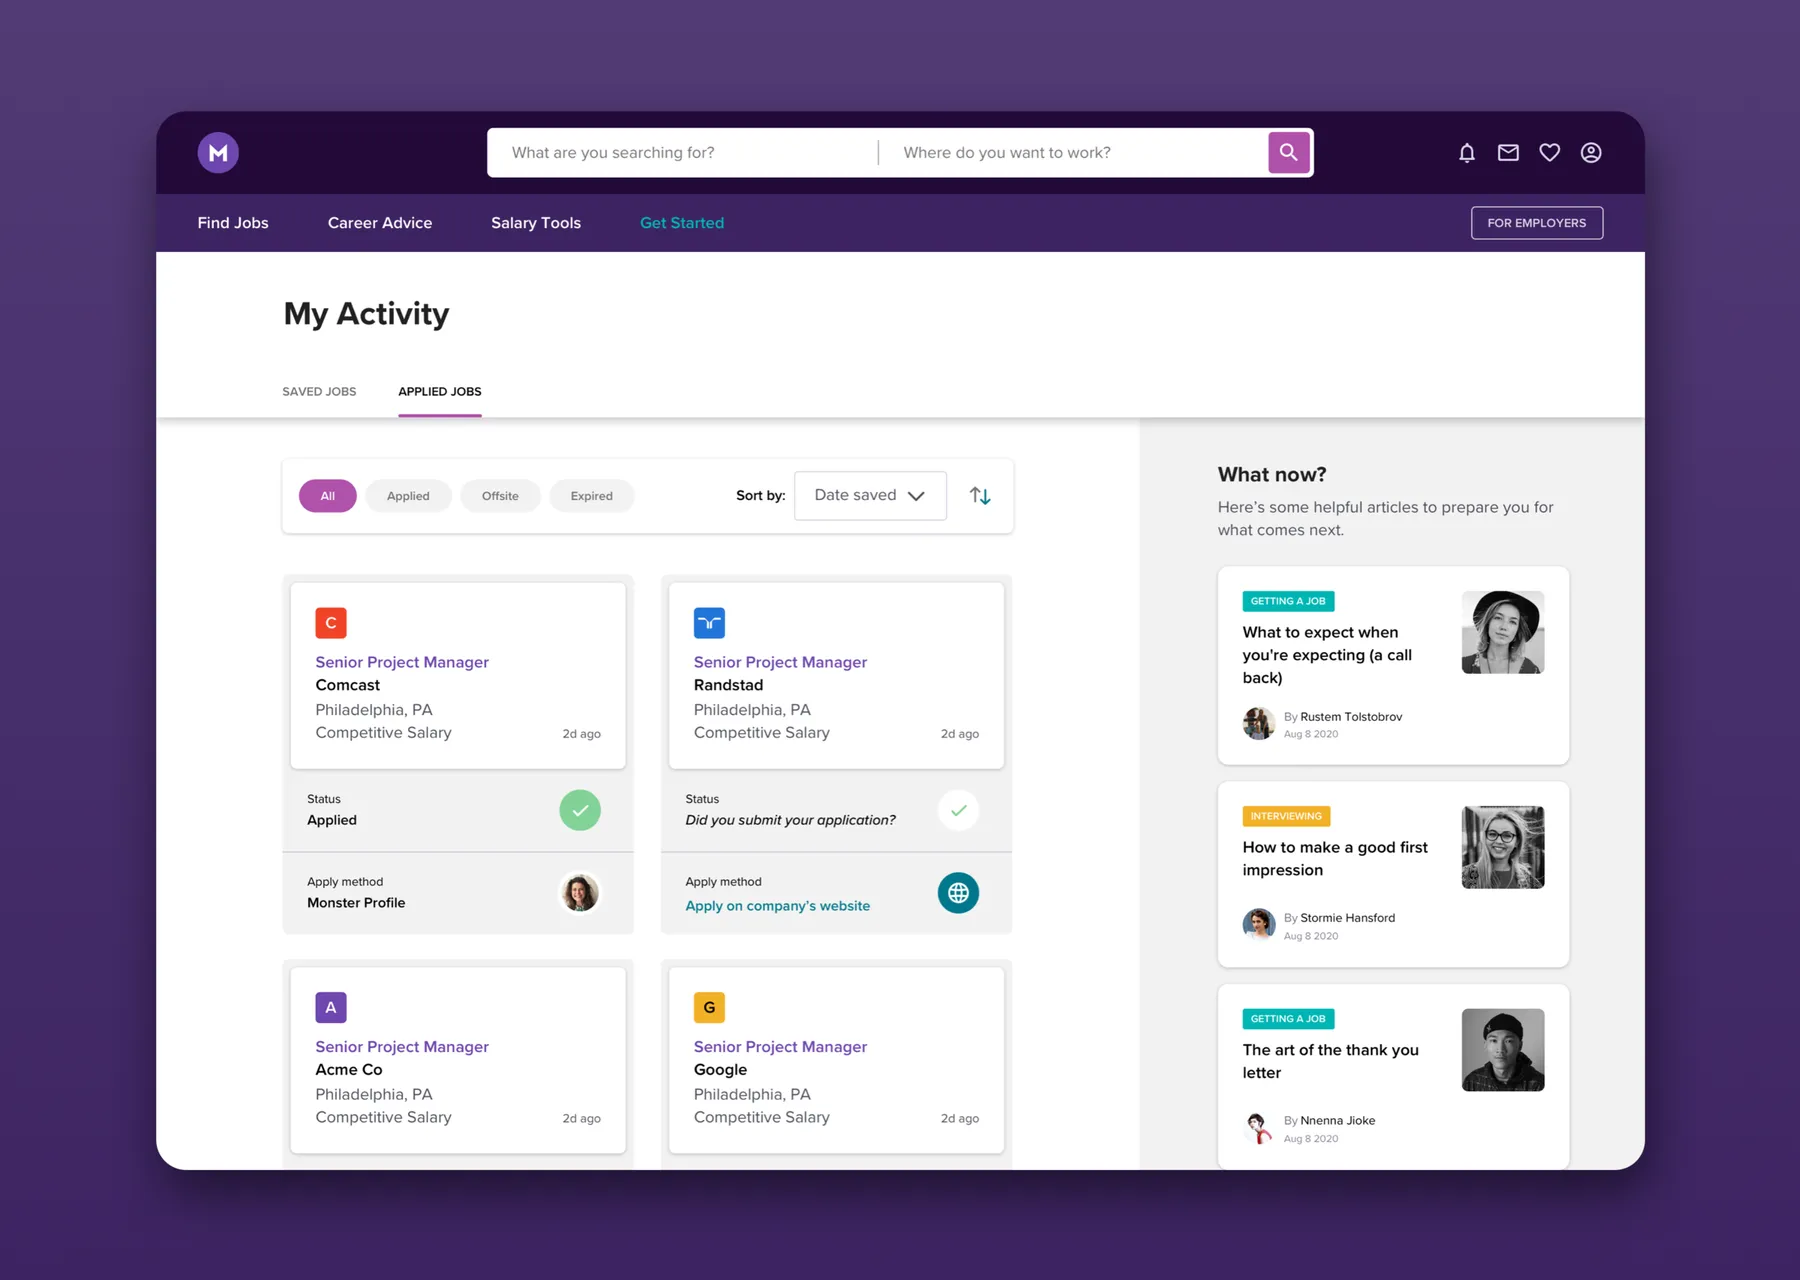The image size is (1800, 1280).
Task: Open the notifications bell
Action: (x=1467, y=153)
